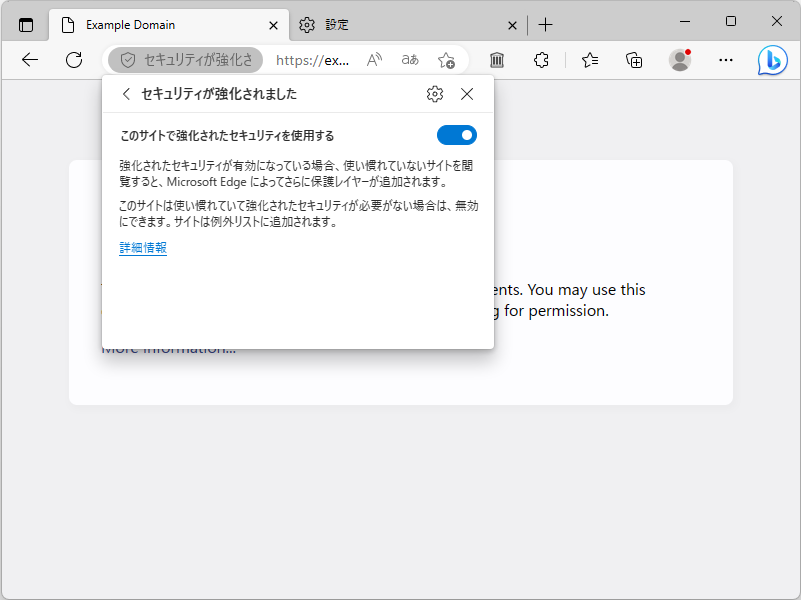Disable enhanced security for this site

tap(456, 135)
